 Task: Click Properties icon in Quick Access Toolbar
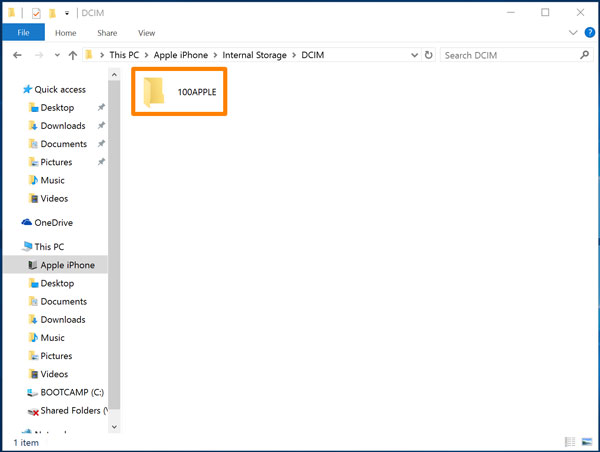click(36, 13)
